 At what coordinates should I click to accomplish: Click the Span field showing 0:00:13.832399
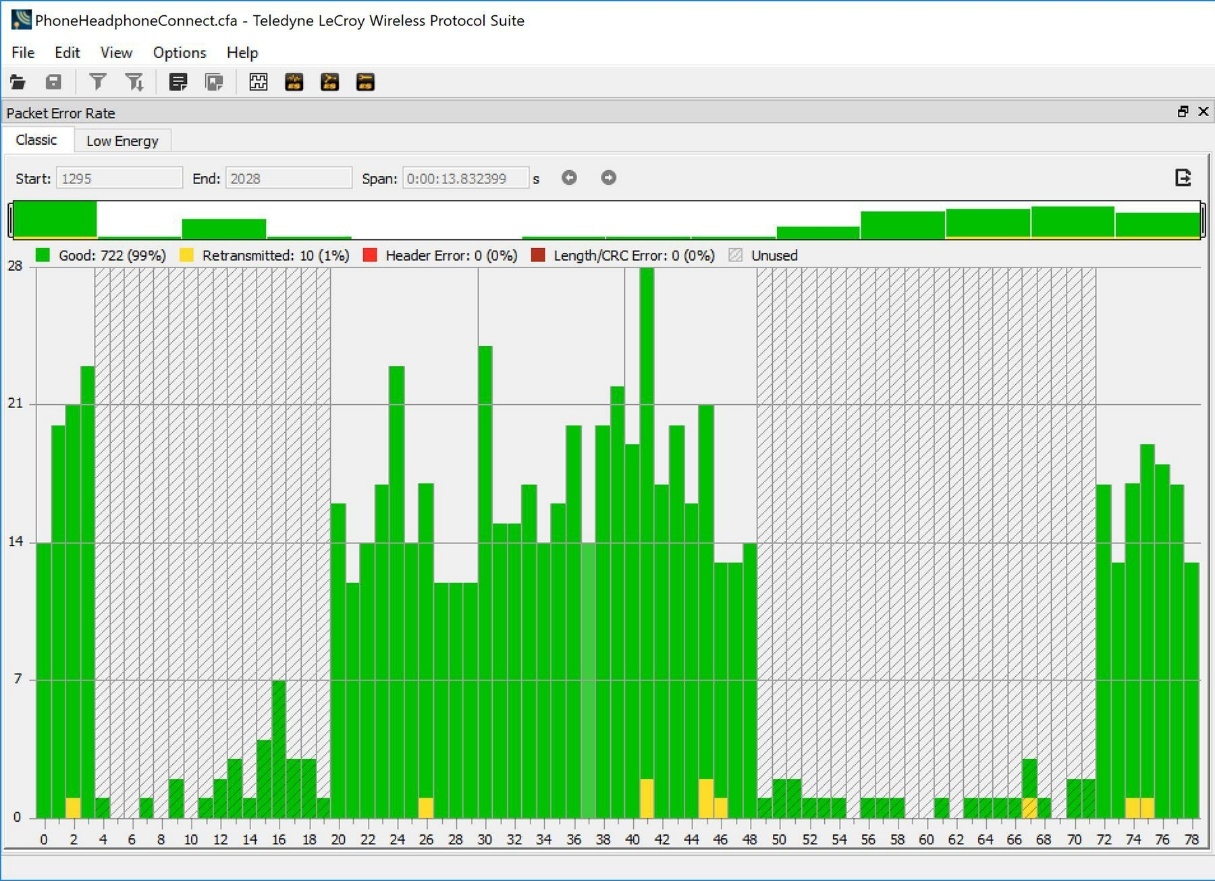point(465,179)
